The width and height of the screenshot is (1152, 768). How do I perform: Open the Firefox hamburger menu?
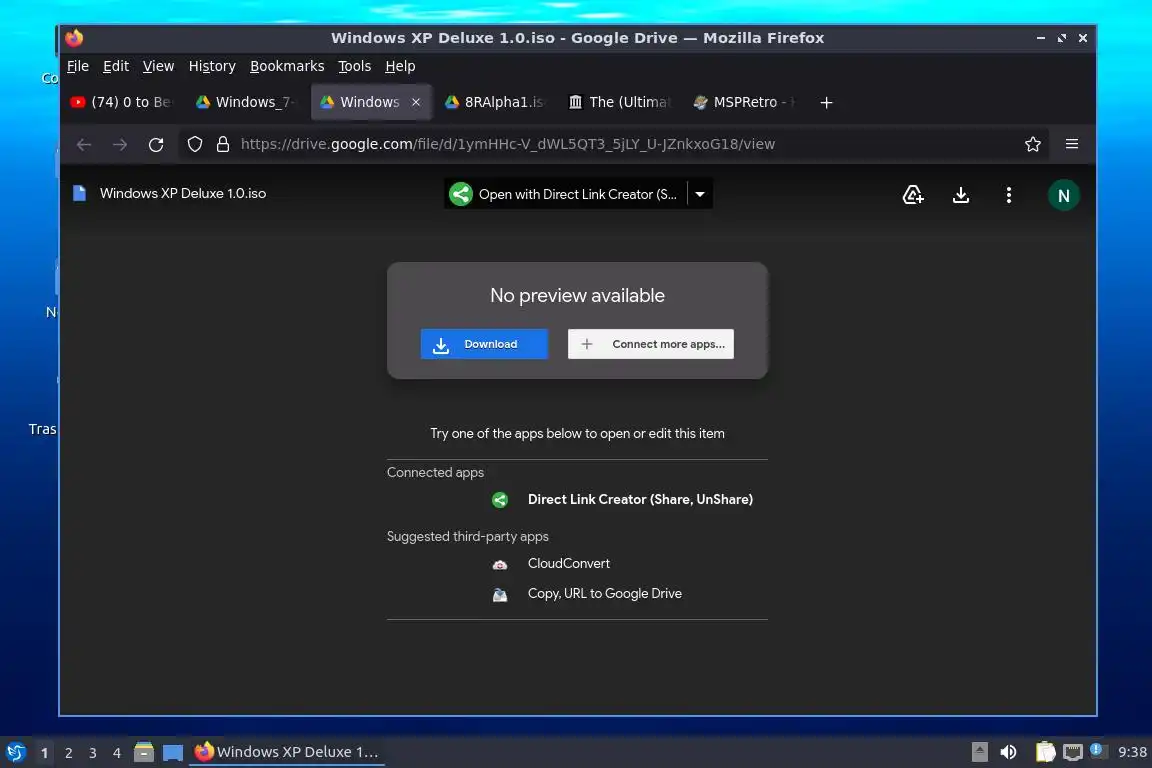click(1072, 144)
